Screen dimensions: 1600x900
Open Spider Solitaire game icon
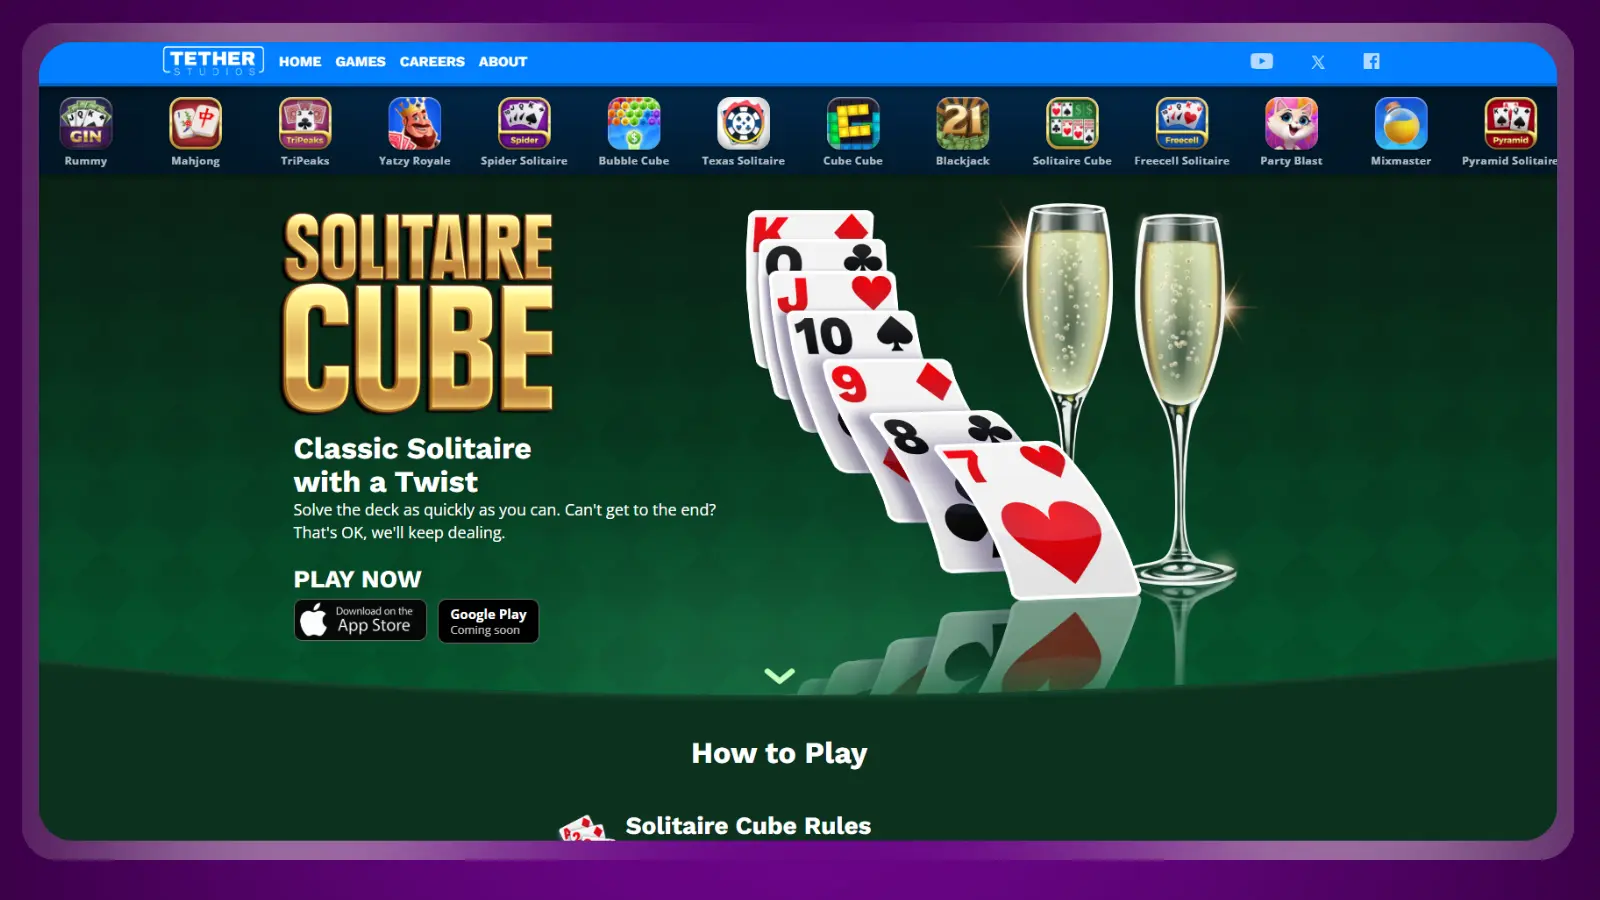[524, 124]
